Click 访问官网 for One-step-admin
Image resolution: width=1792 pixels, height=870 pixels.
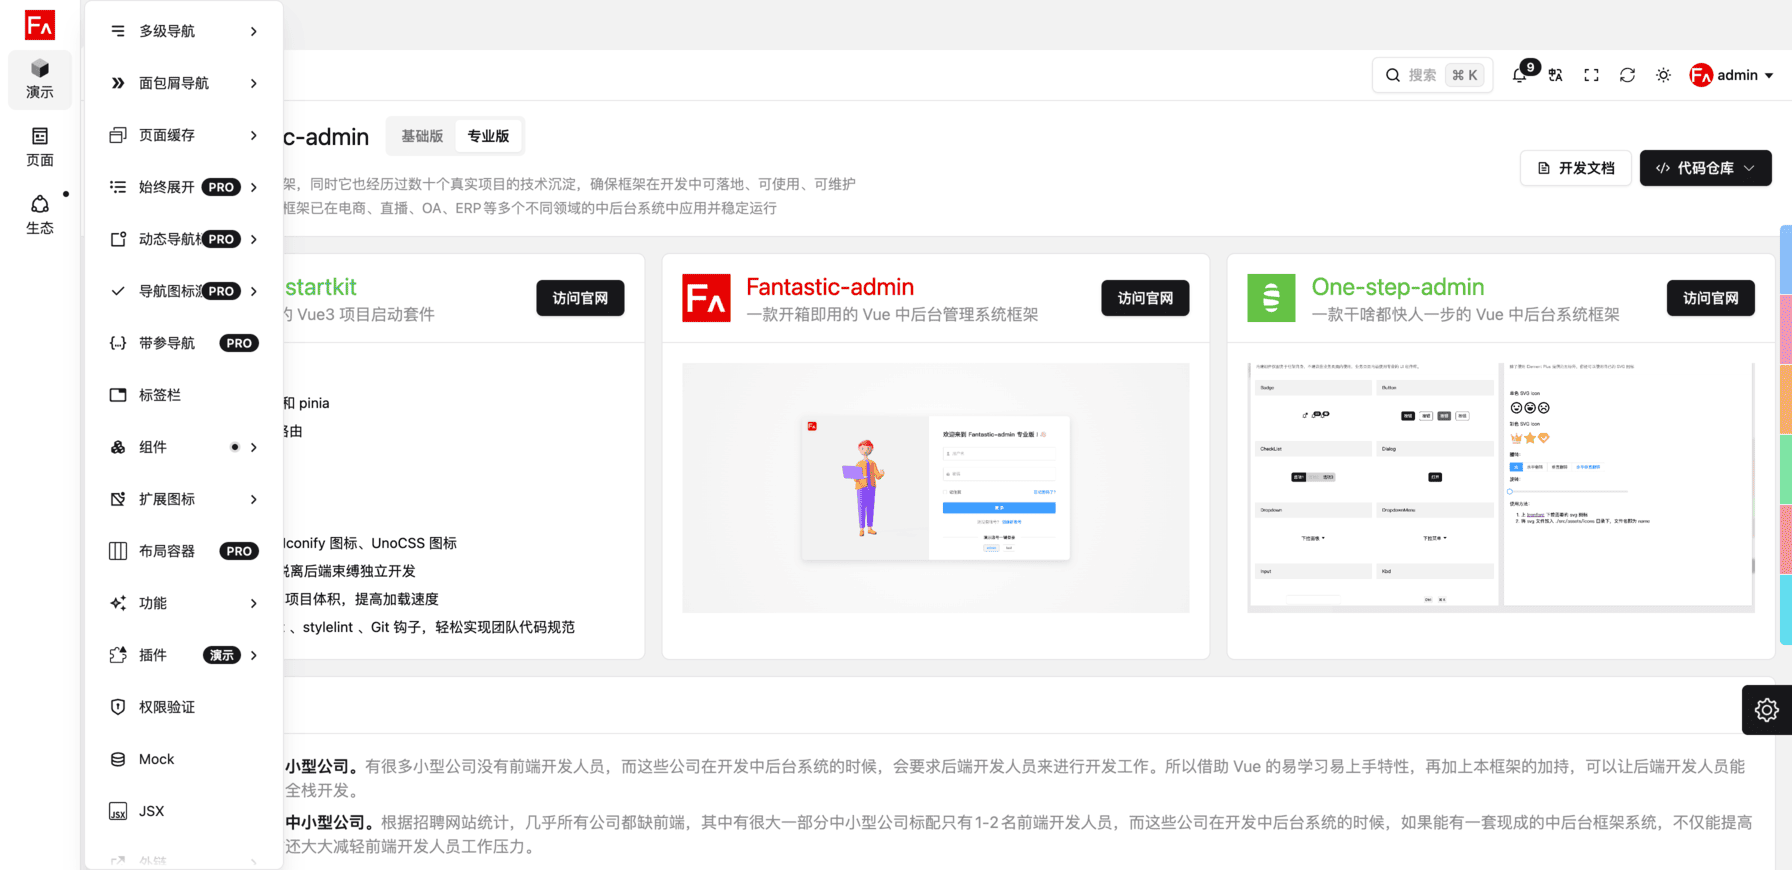point(1710,298)
